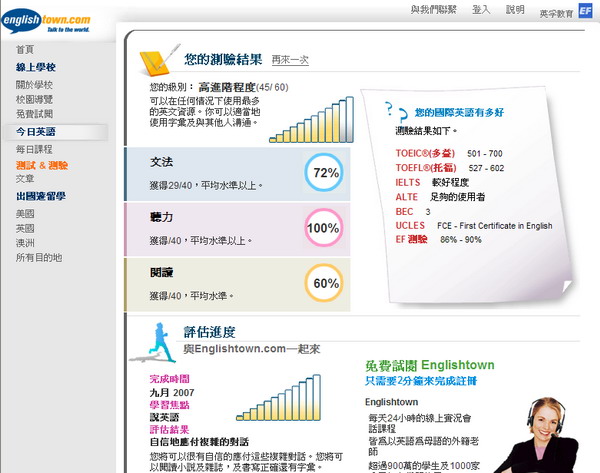This screenshot has width=600, height=473.
Task: Click the 完成時間 label
Action: pyautogui.click(x=170, y=379)
